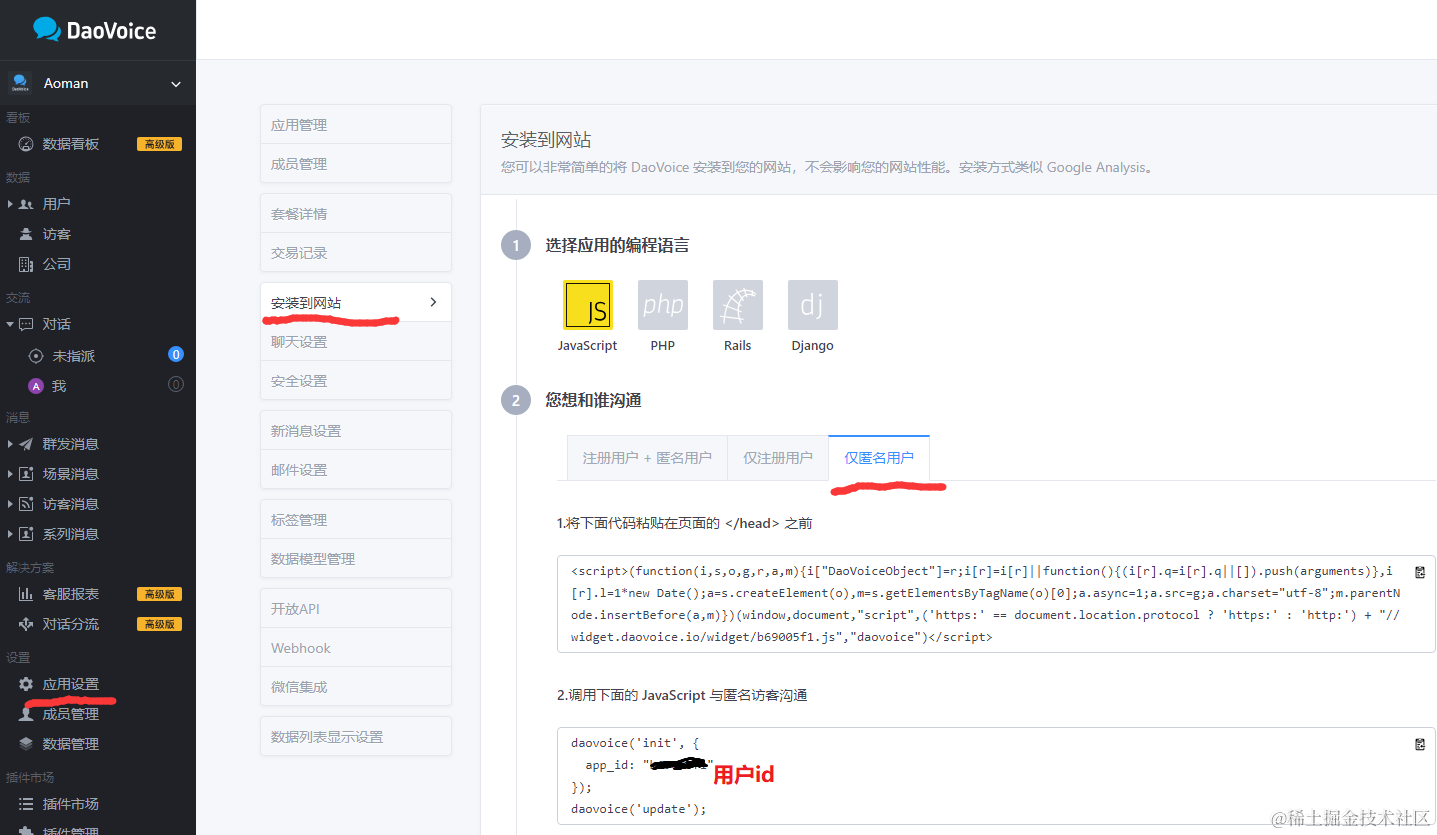Click the 高级版 badge beside 数据看板
This screenshot has height=835, width=1437.
pyautogui.click(x=160, y=144)
